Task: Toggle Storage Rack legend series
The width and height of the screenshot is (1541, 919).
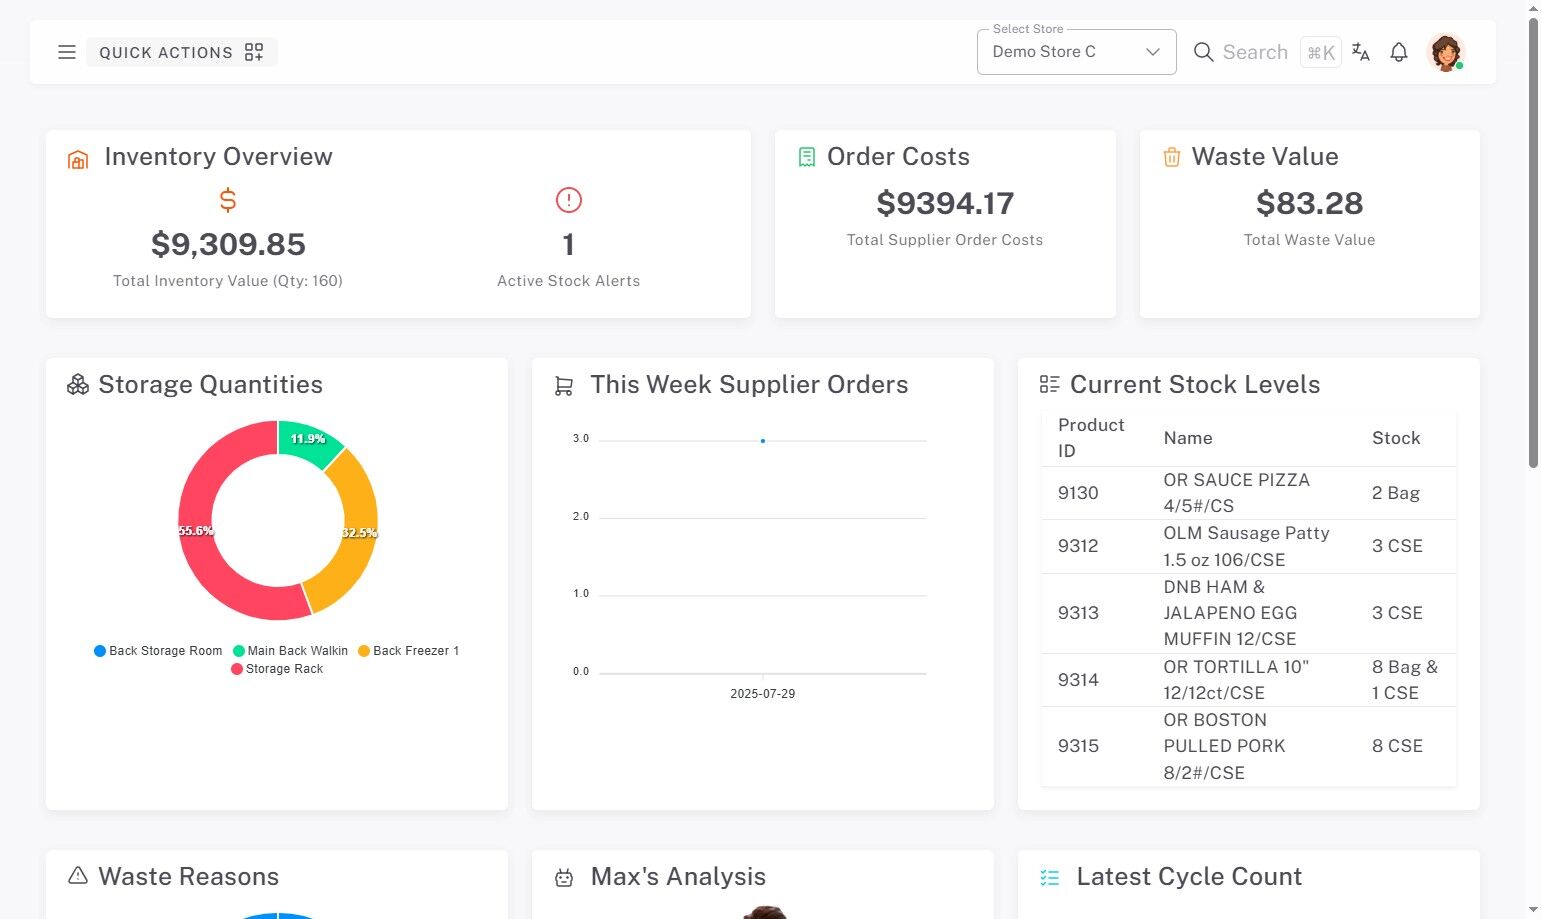Action: tap(277, 669)
